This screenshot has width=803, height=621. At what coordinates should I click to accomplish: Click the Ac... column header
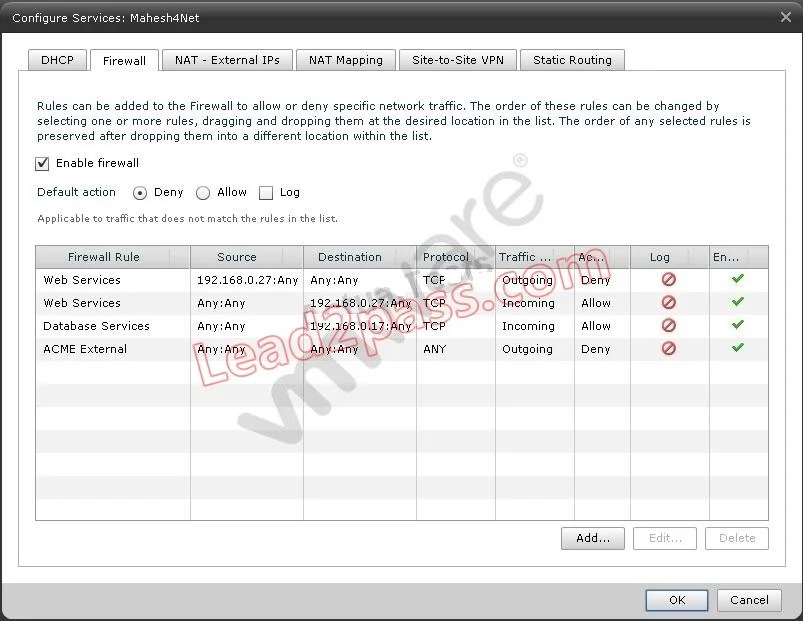tap(602, 257)
